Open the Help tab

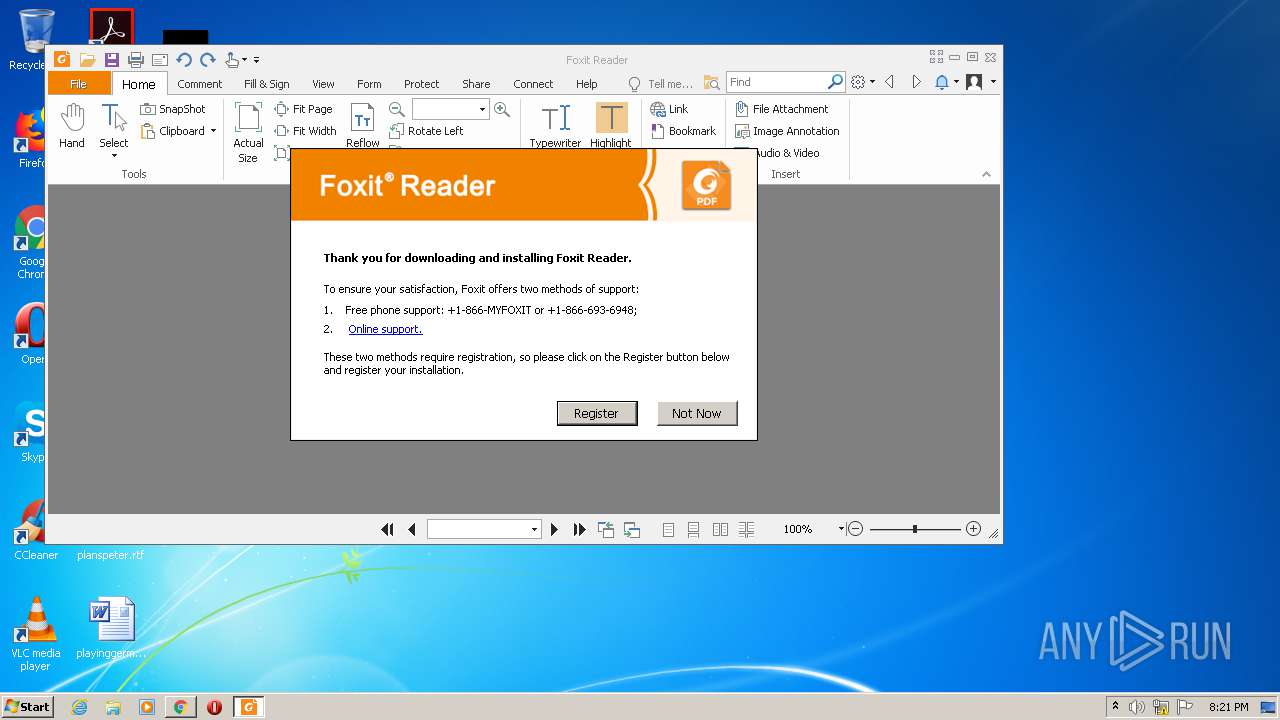pos(587,84)
